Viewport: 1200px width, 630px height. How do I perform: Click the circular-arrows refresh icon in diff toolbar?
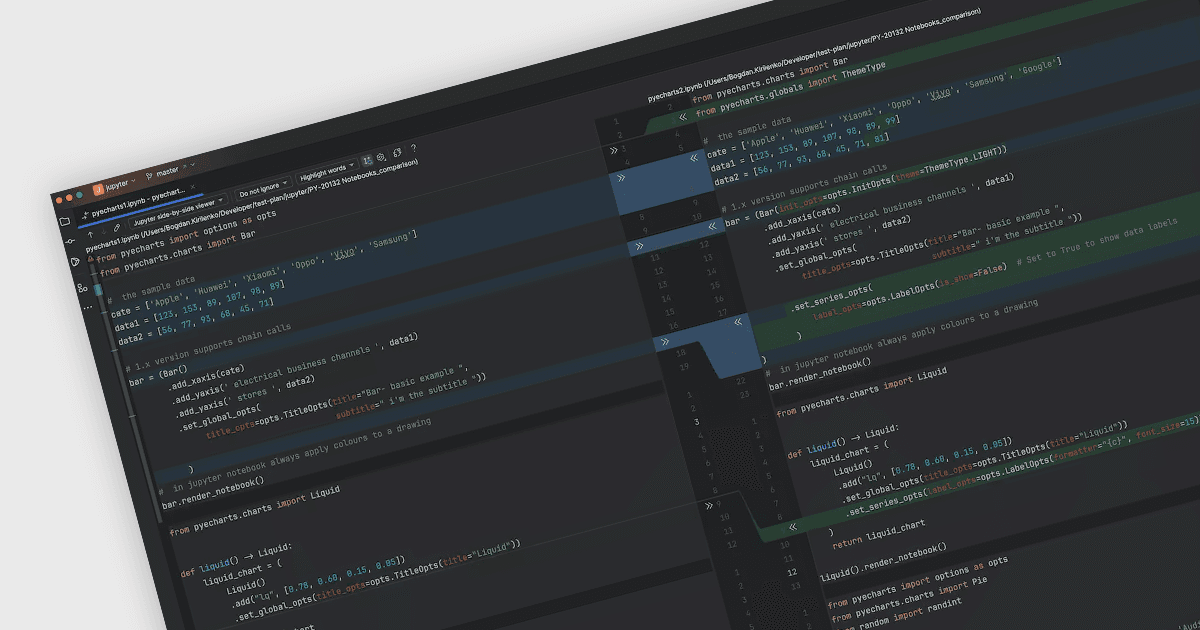pos(397,153)
